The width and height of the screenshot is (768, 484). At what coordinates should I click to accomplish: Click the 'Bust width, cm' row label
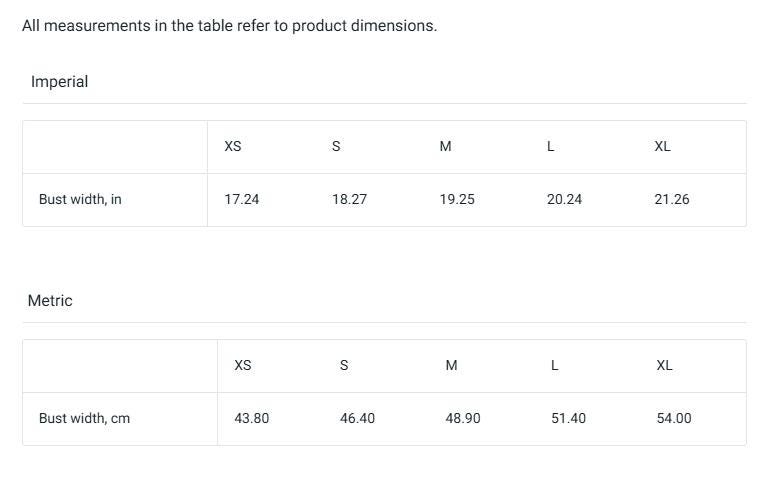point(84,419)
